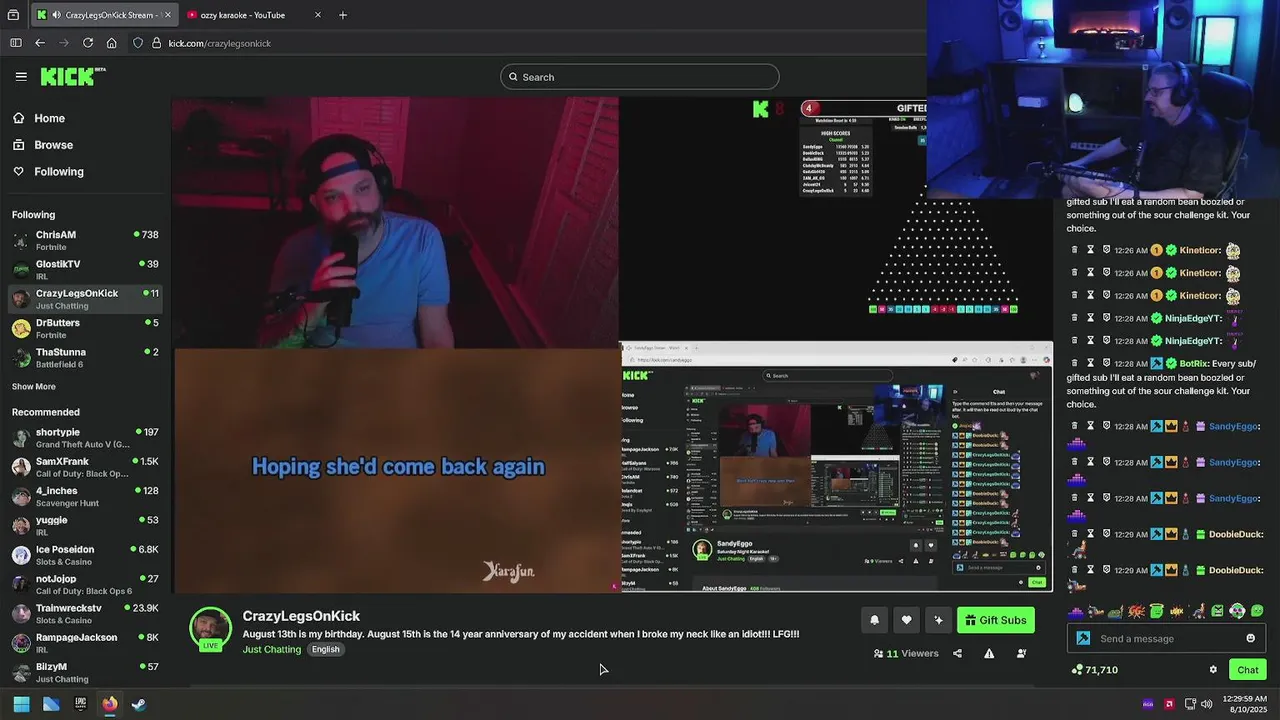Open browser home page
Viewport: 1280px width, 720px height.
[x=112, y=43]
